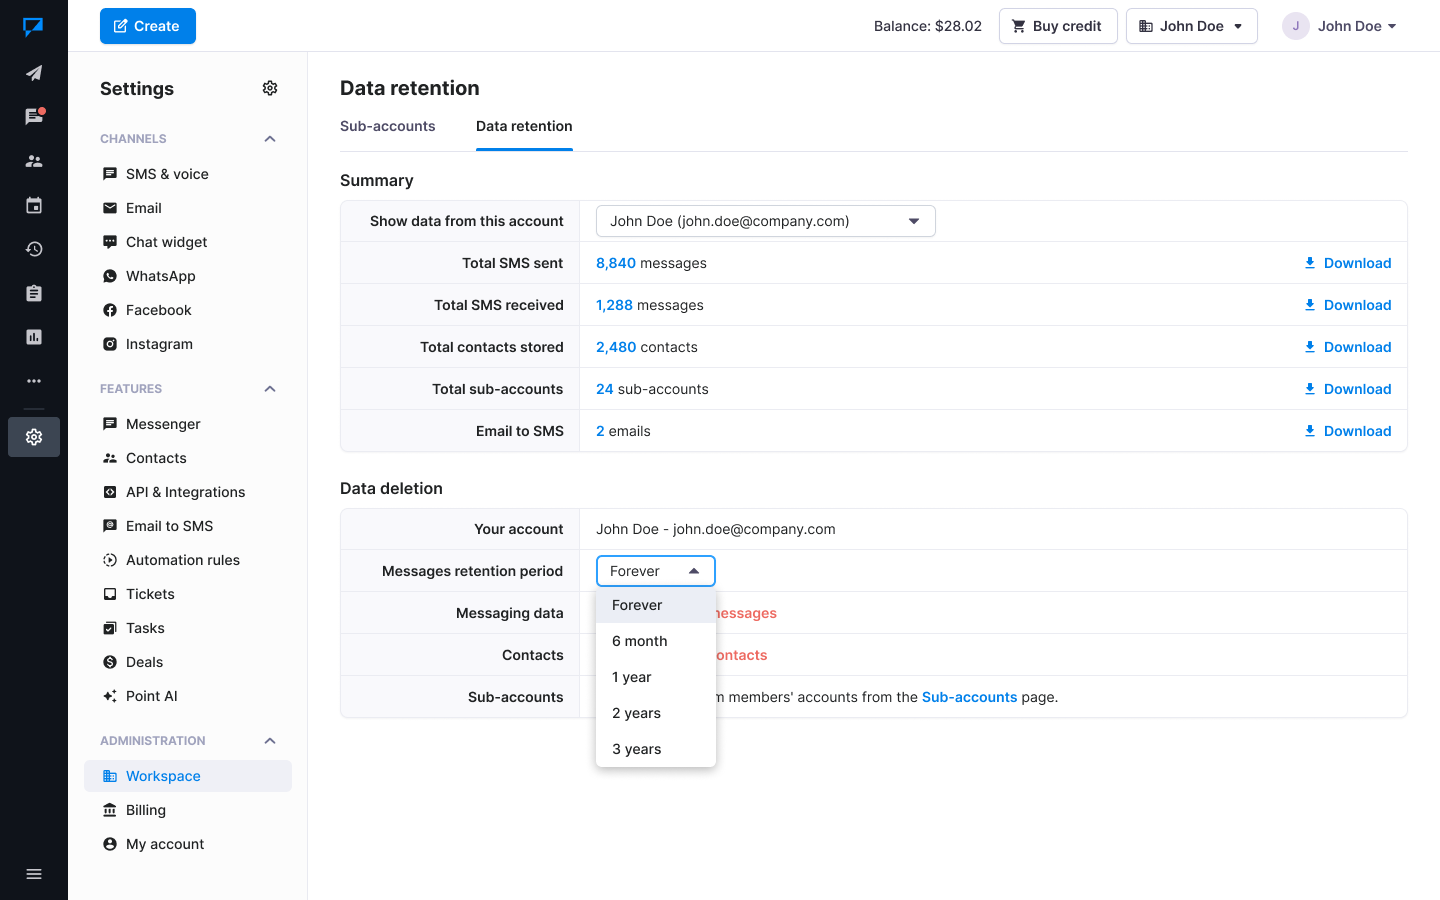The height and width of the screenshot is (900, 1440).
Task: Open the History clock icon
Action: pos(34,249)
